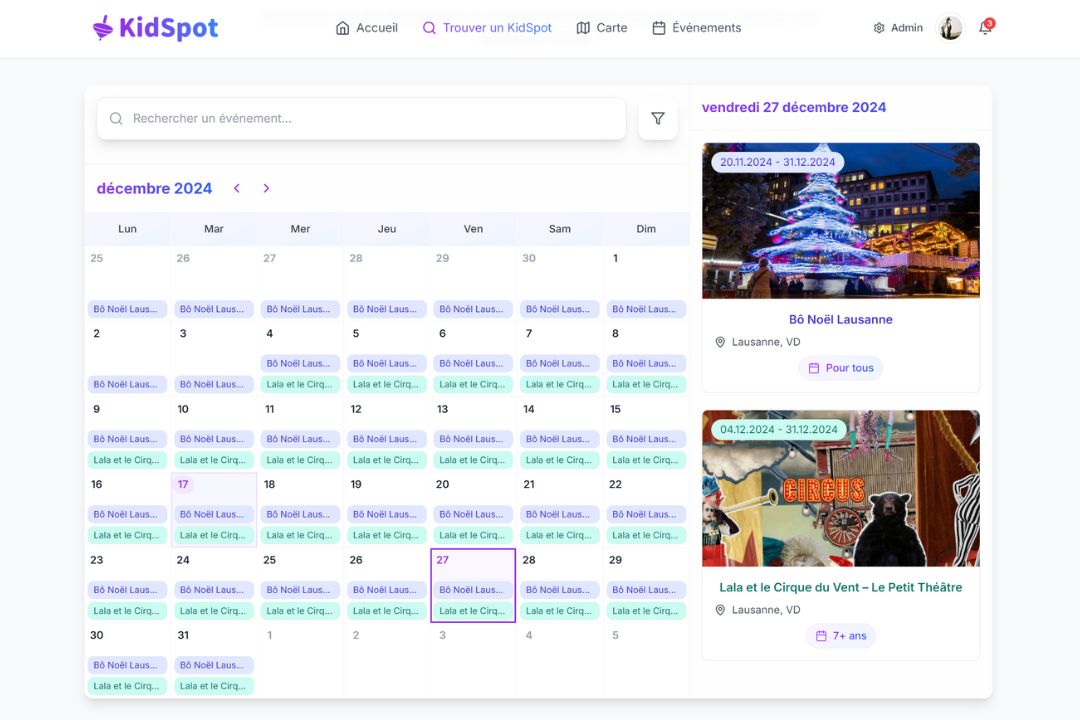The width and height of the screenshot is (1080, 720).
Task: Click the search magnifier icon in event field
Action: (x=116, y=118)
